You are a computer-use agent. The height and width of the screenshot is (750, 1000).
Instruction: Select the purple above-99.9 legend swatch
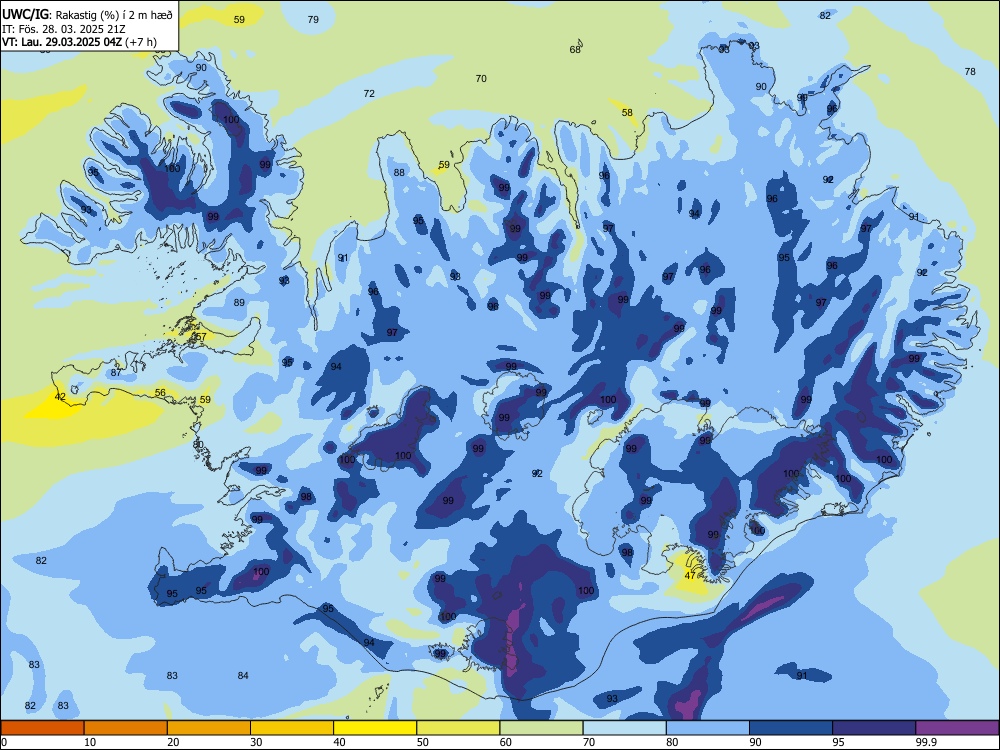[x=957, y=728]
